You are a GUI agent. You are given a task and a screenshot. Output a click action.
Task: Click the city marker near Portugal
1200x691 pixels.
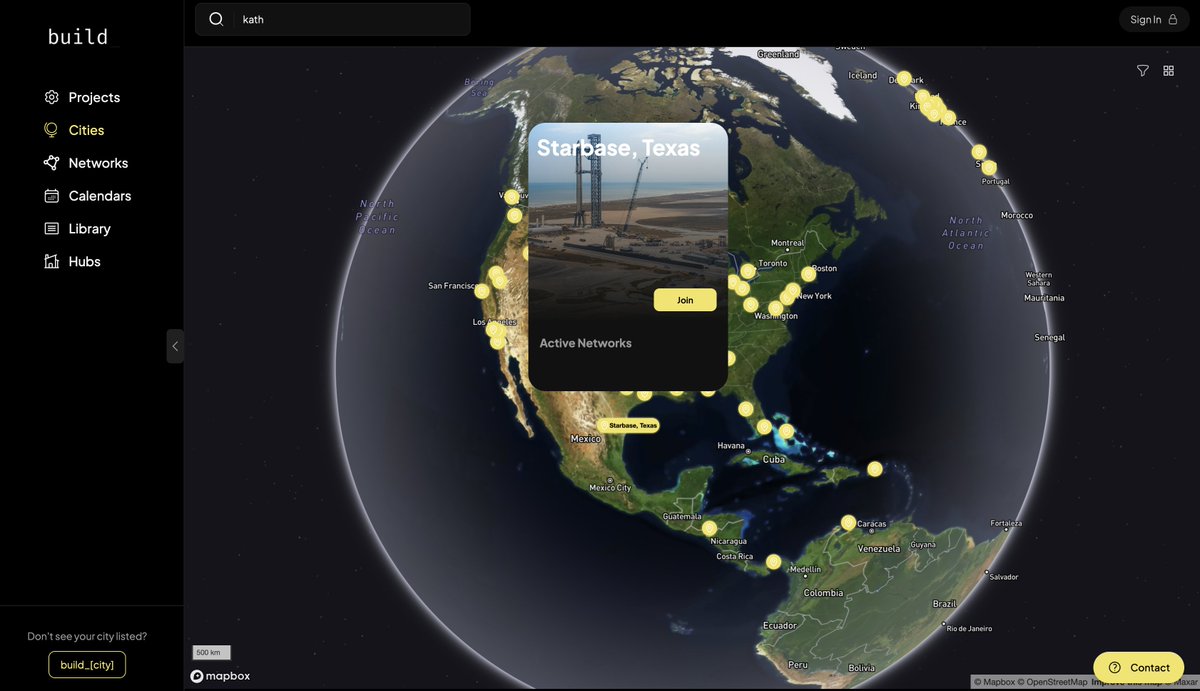coord(989,168)
